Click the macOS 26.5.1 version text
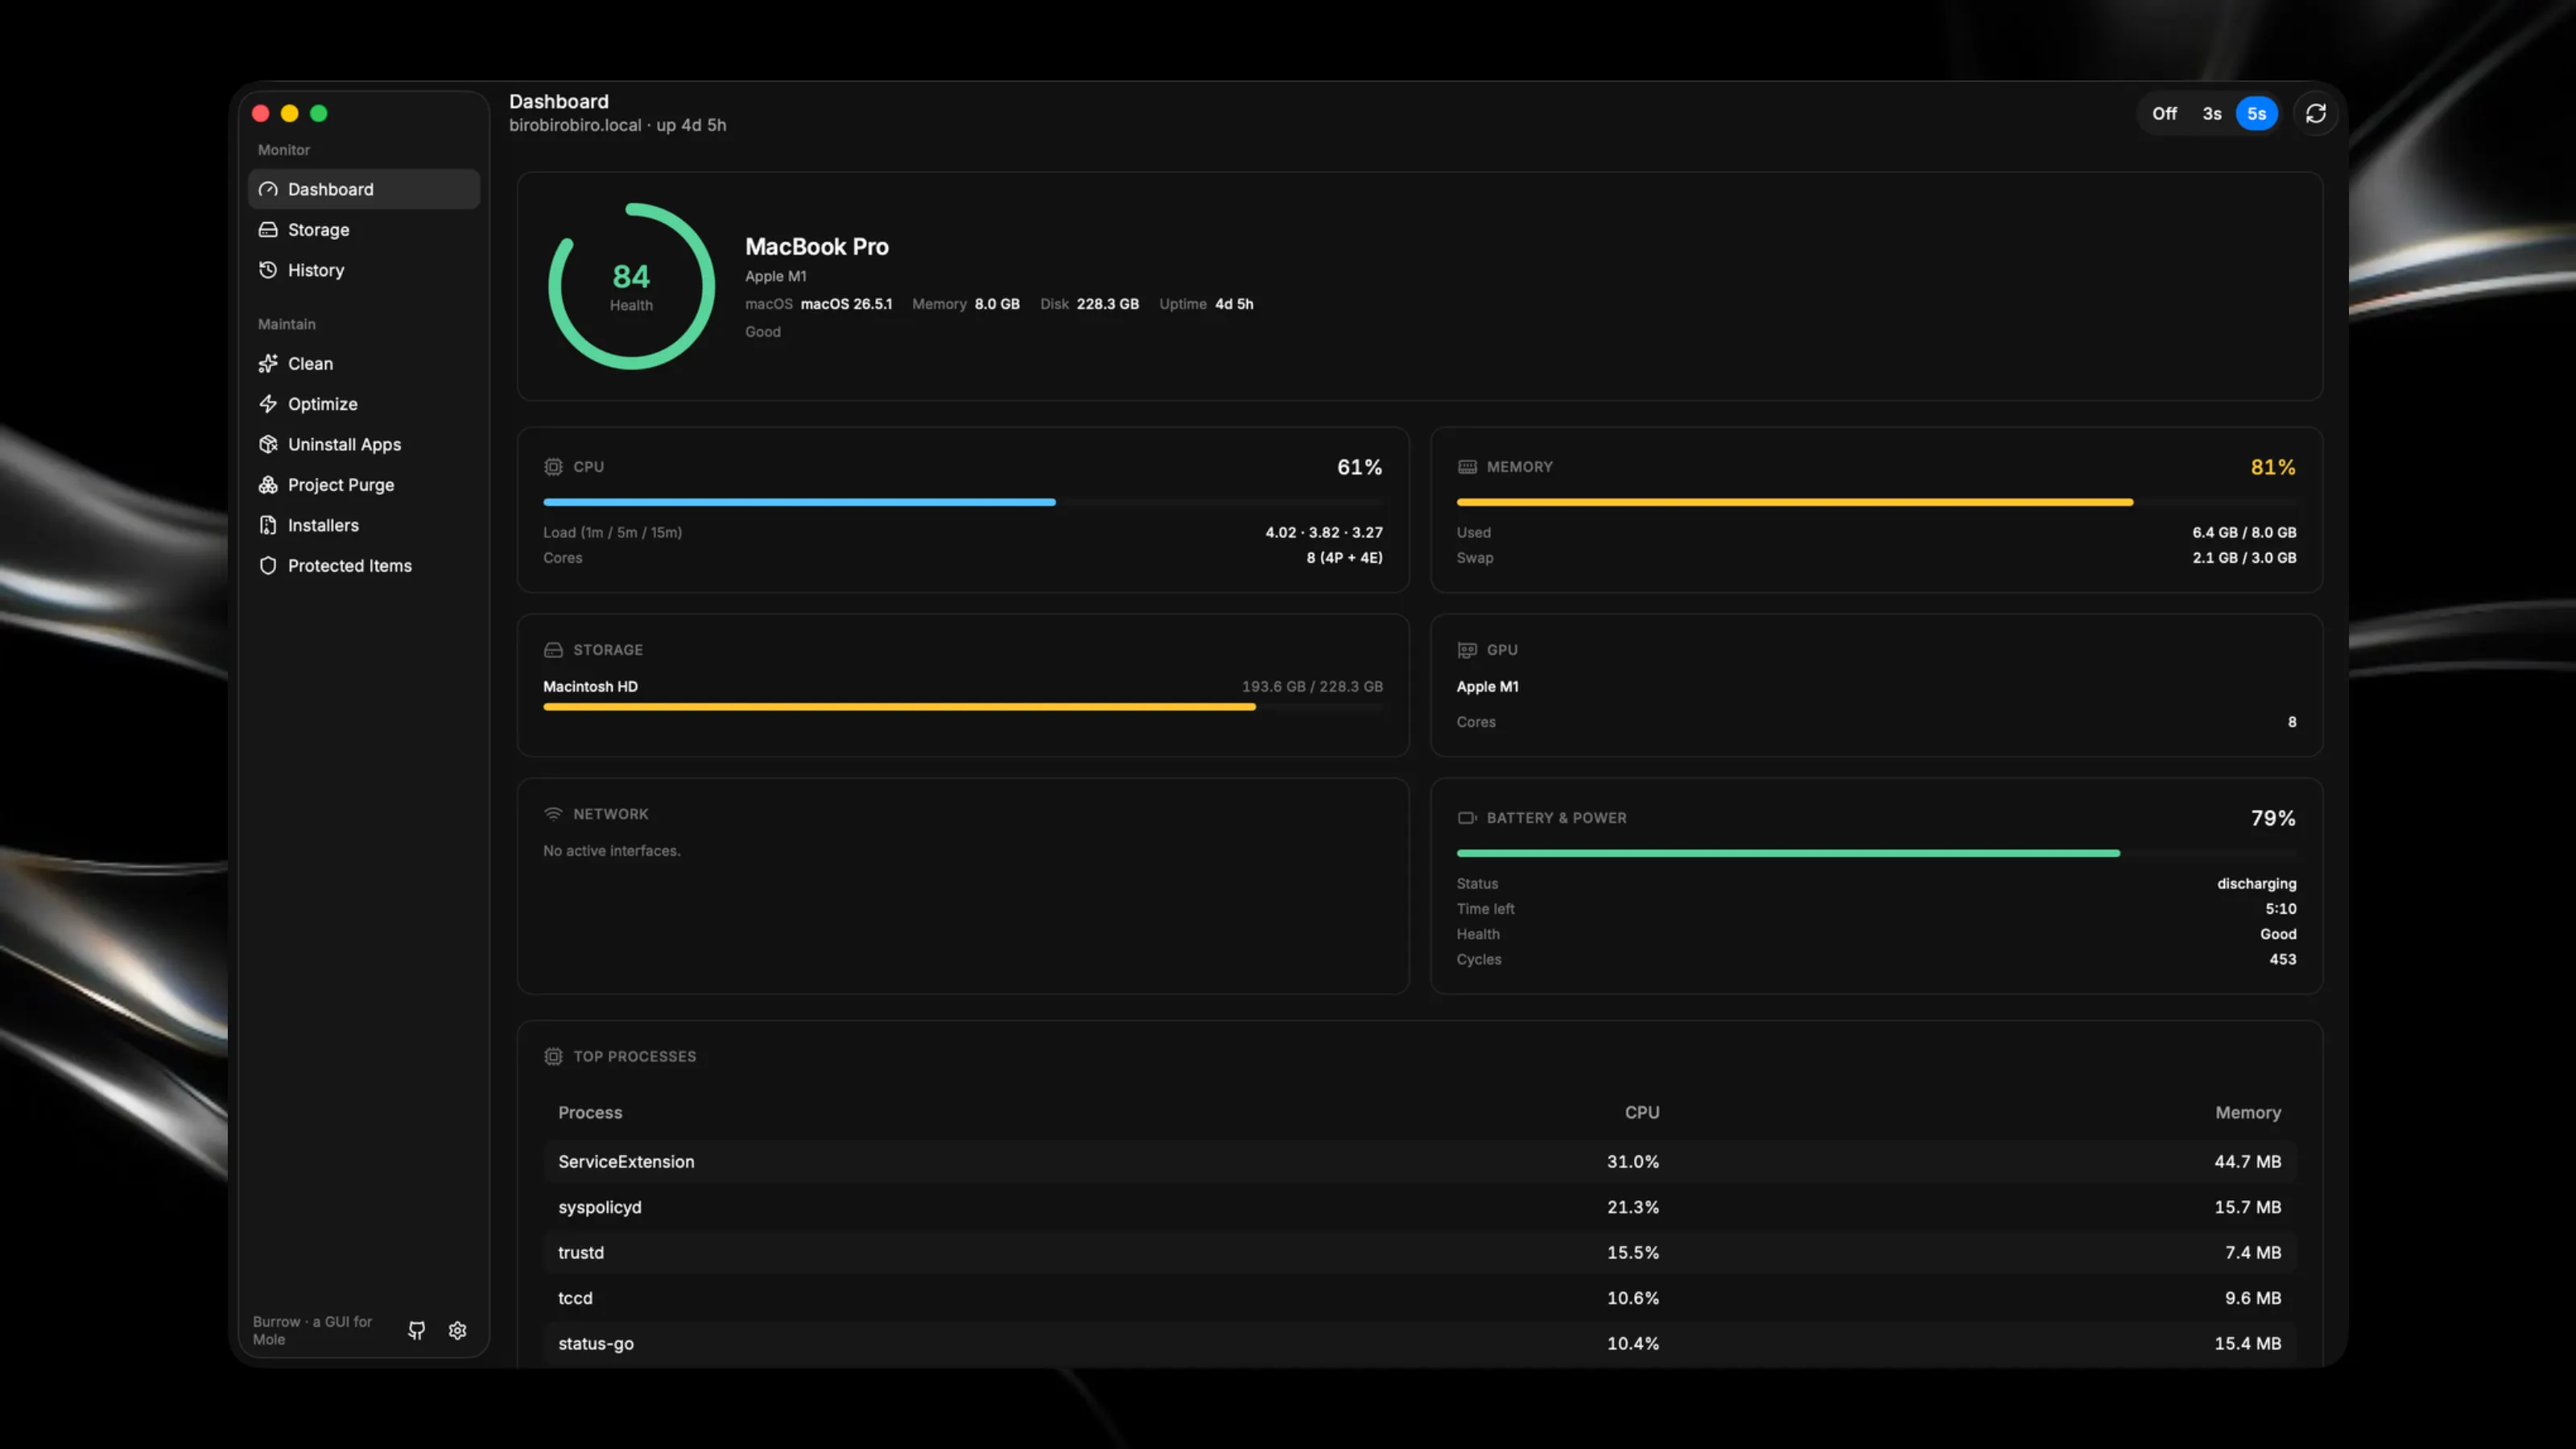This screenshot has height=1449, width=2576. tap(846, 304)
